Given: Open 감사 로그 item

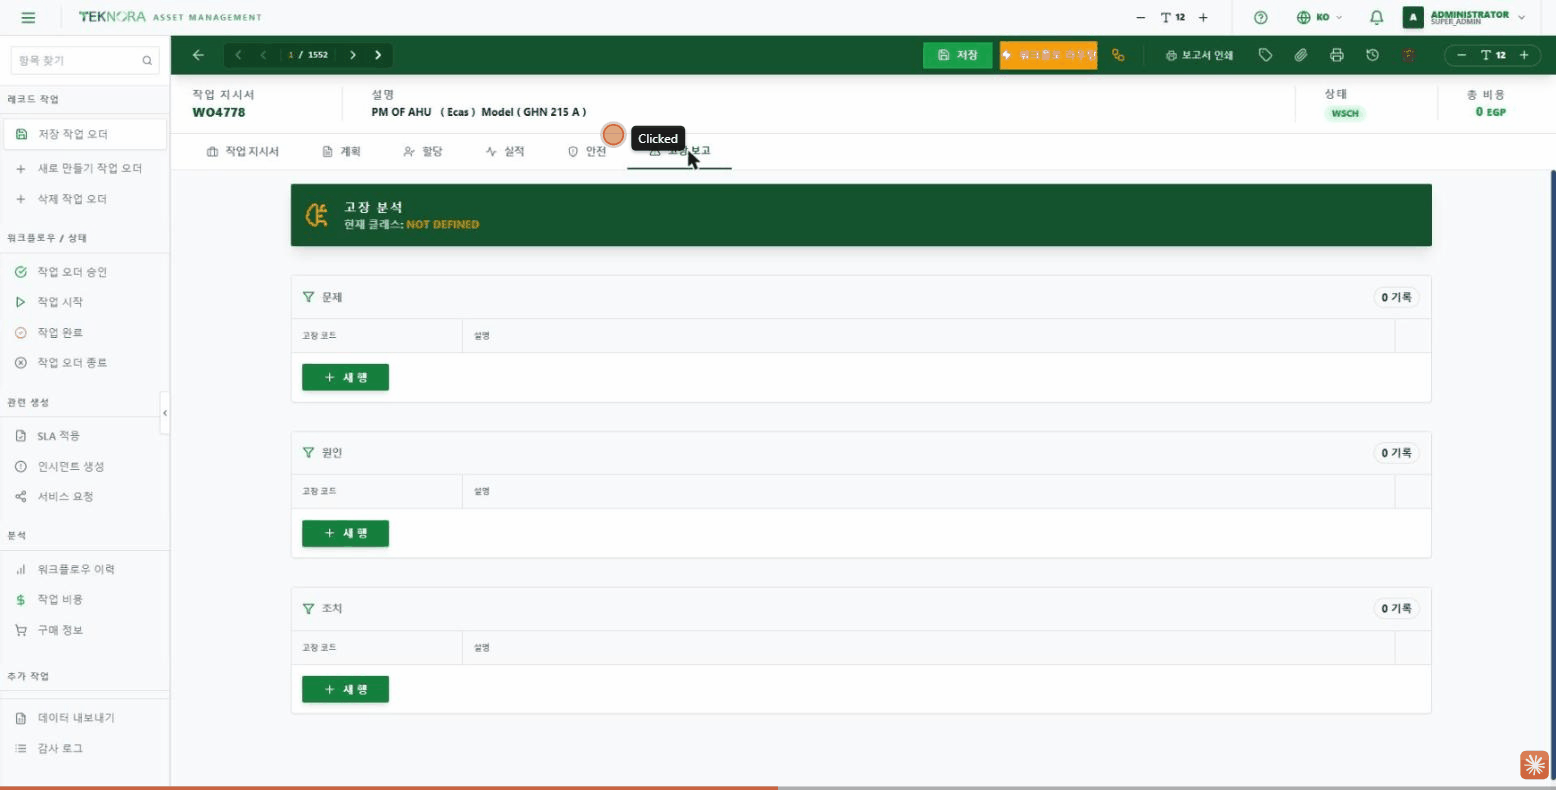Looking at the screenshot, I should (x=85, y=748).
